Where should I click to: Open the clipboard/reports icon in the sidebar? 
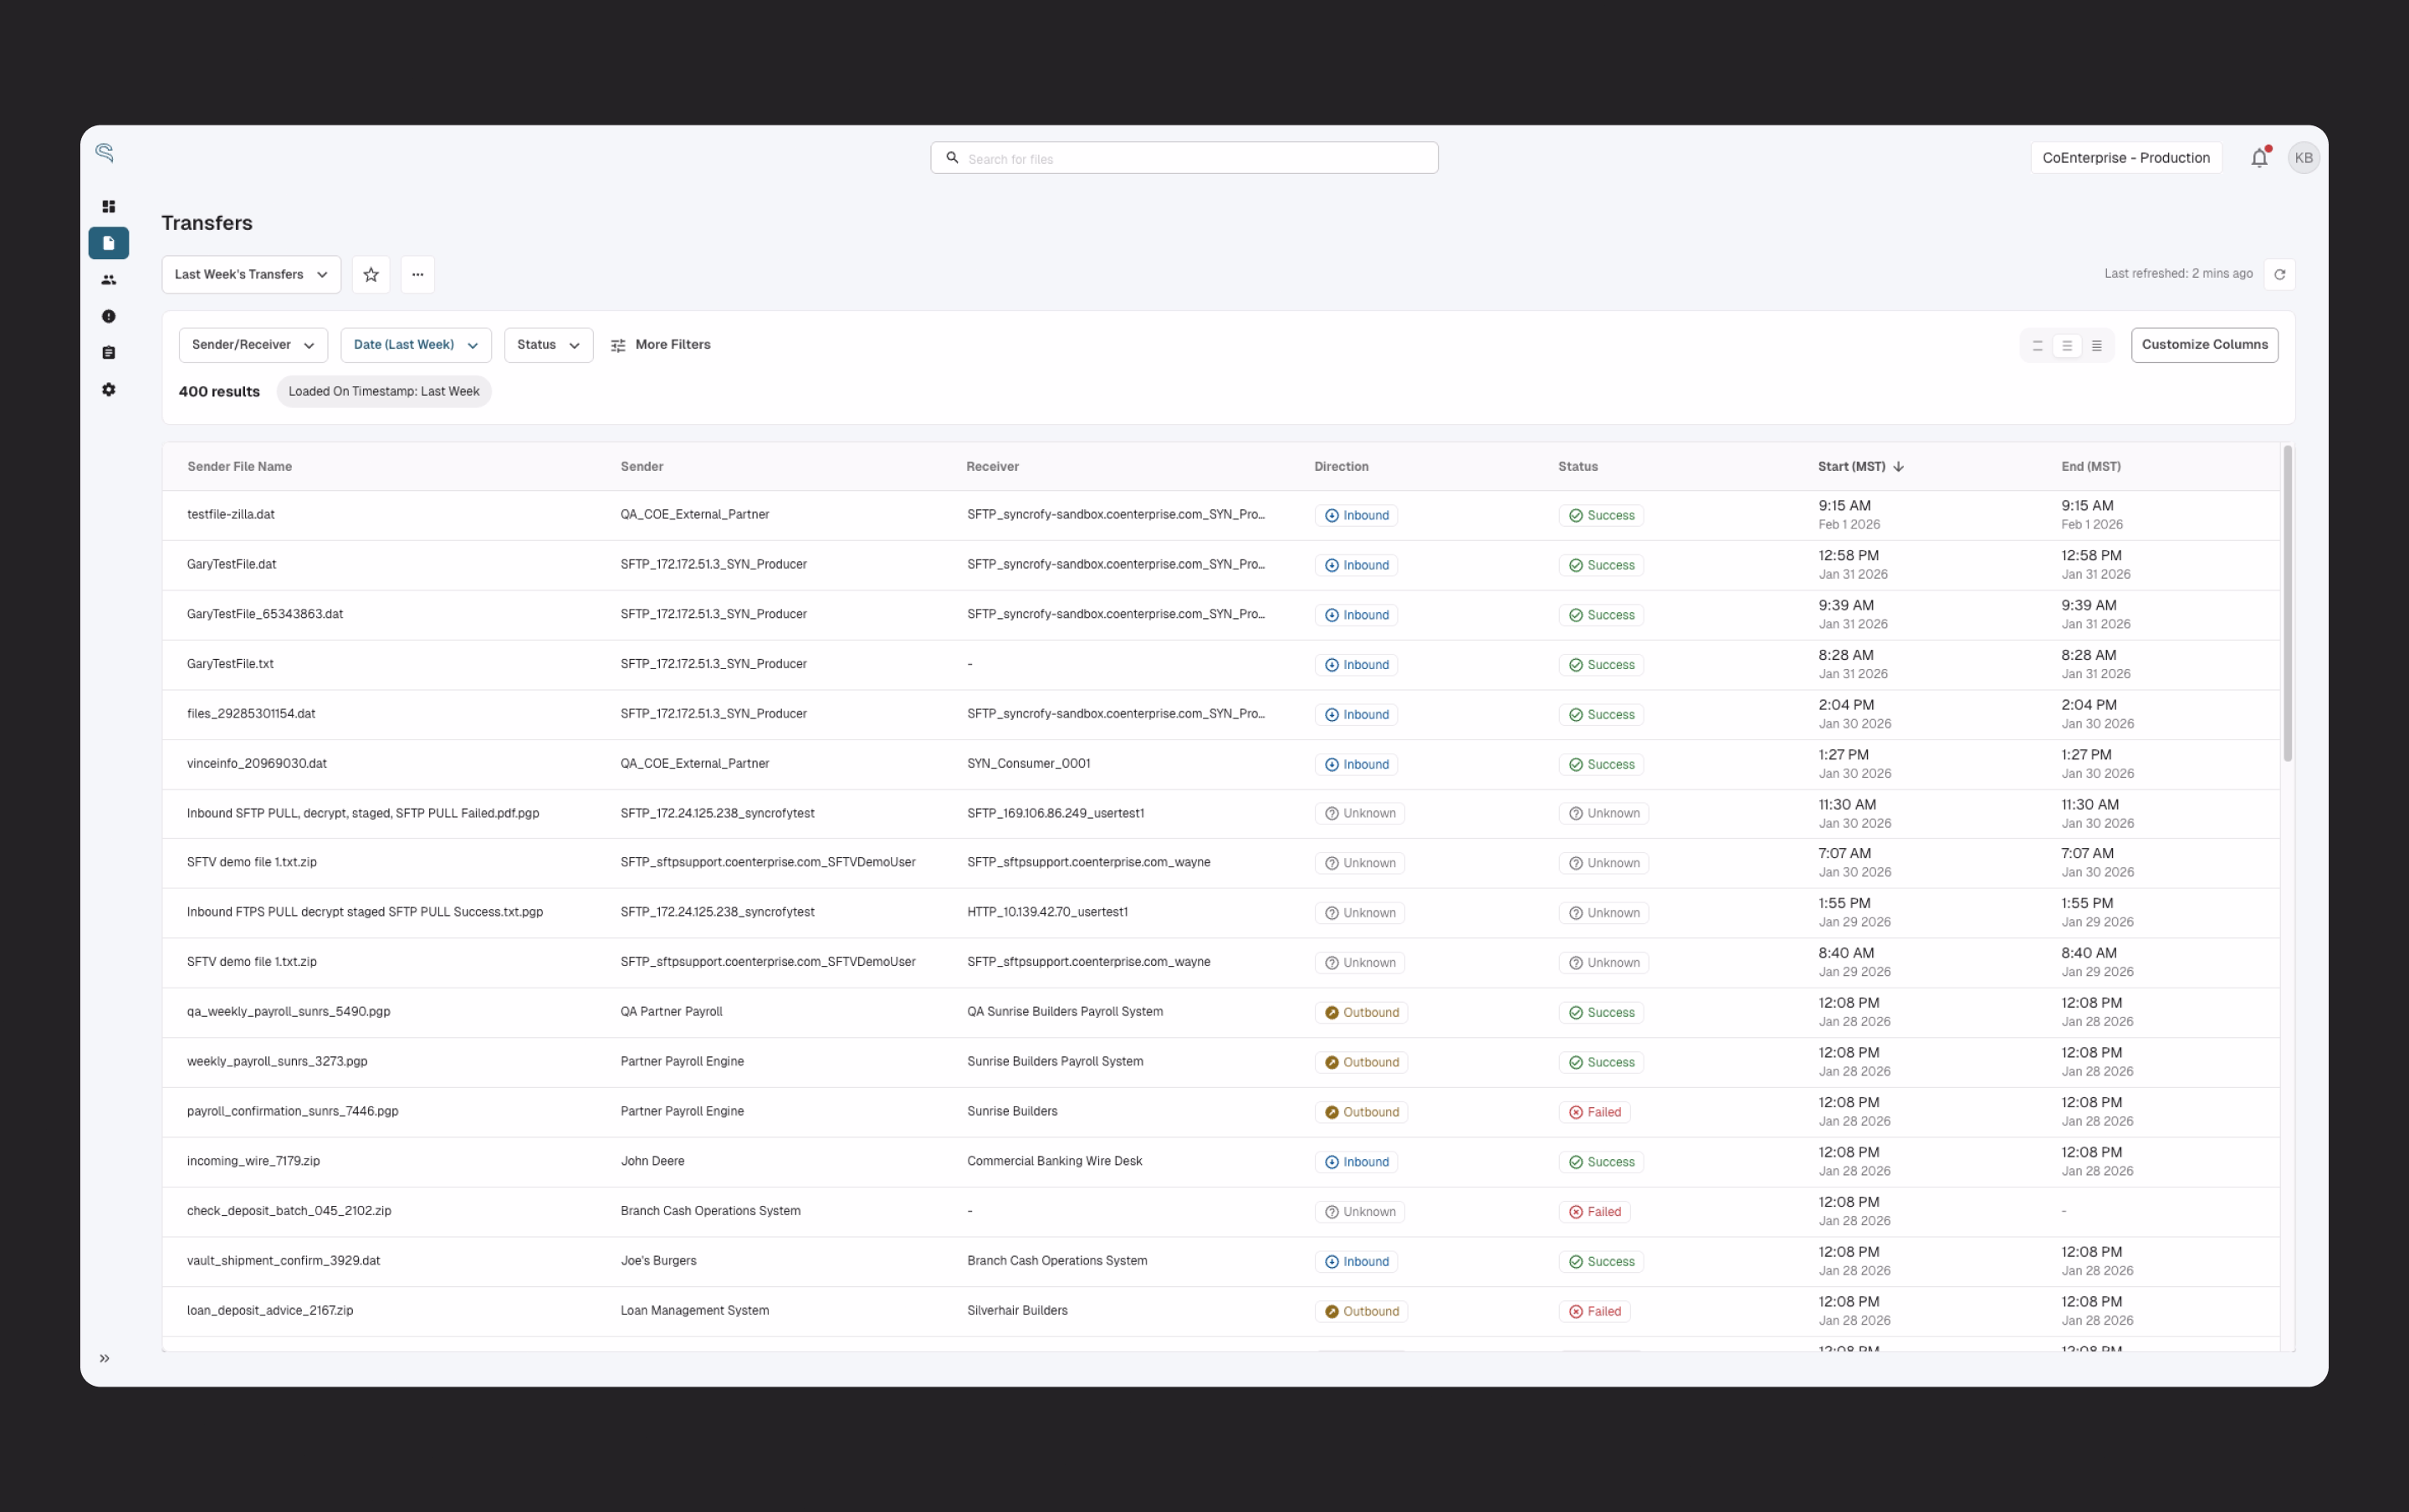pos(109,352)
